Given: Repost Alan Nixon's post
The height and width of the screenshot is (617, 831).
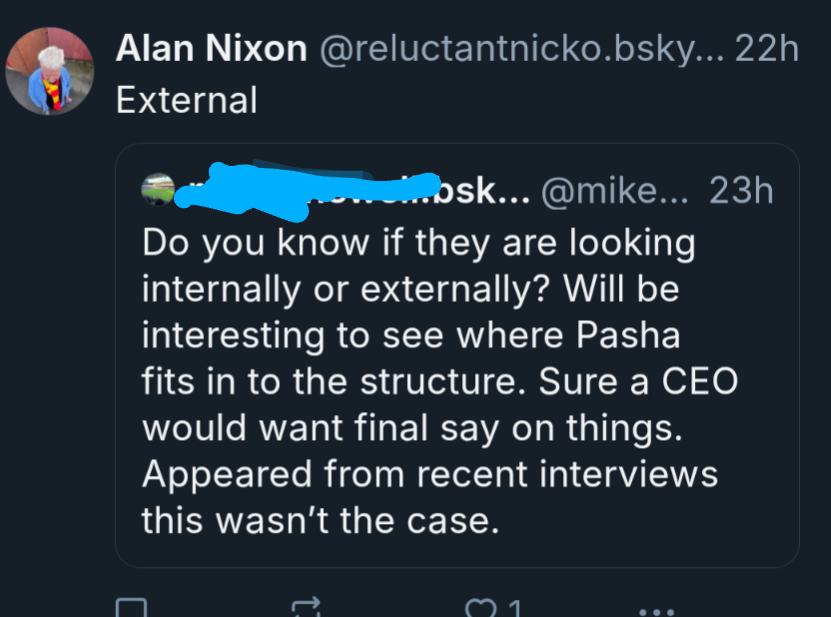Looking at the screenshot, I should click(x=307, y=608).
